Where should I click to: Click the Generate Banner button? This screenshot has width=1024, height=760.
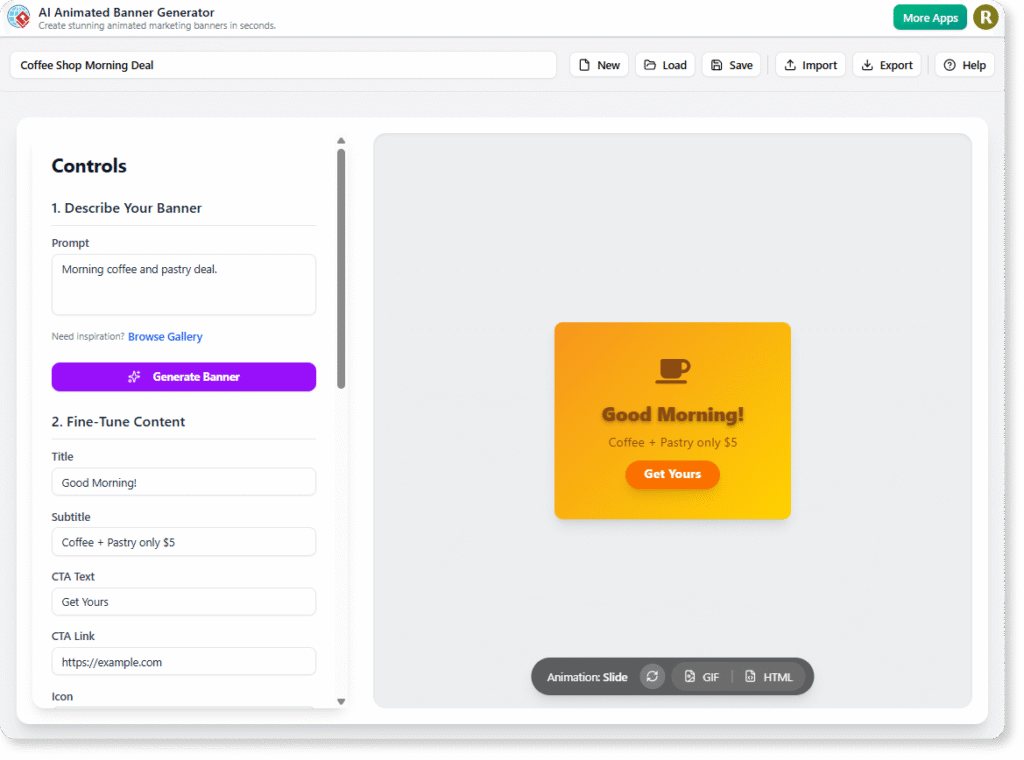pyautogui.click(x=183, y=377)
